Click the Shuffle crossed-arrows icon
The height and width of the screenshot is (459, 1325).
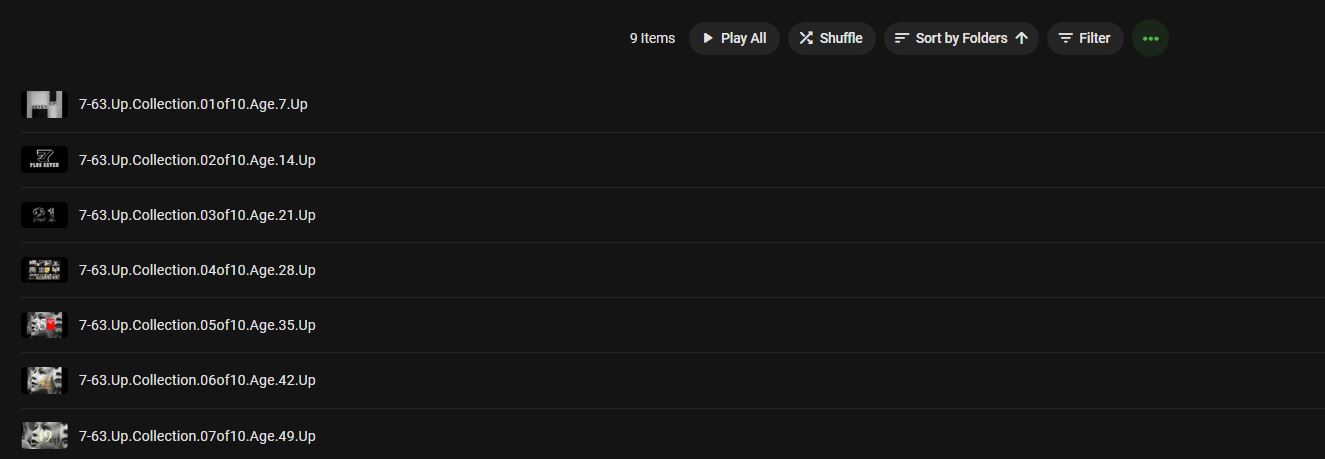(x=806, y=38)
